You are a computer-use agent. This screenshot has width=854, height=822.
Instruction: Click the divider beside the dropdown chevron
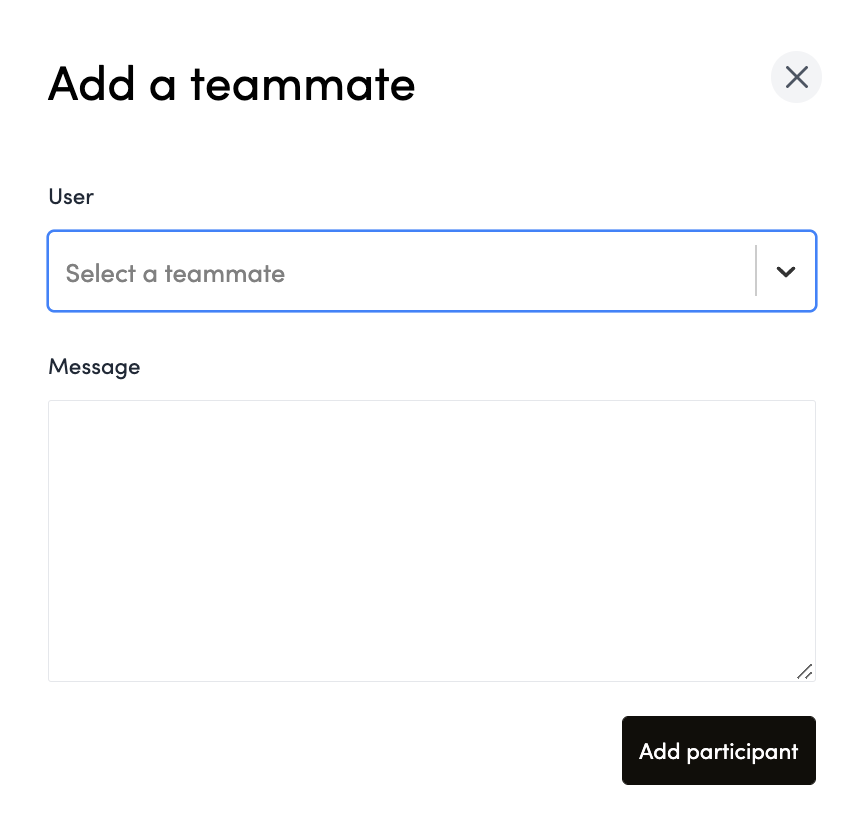(x=756, y=272)
